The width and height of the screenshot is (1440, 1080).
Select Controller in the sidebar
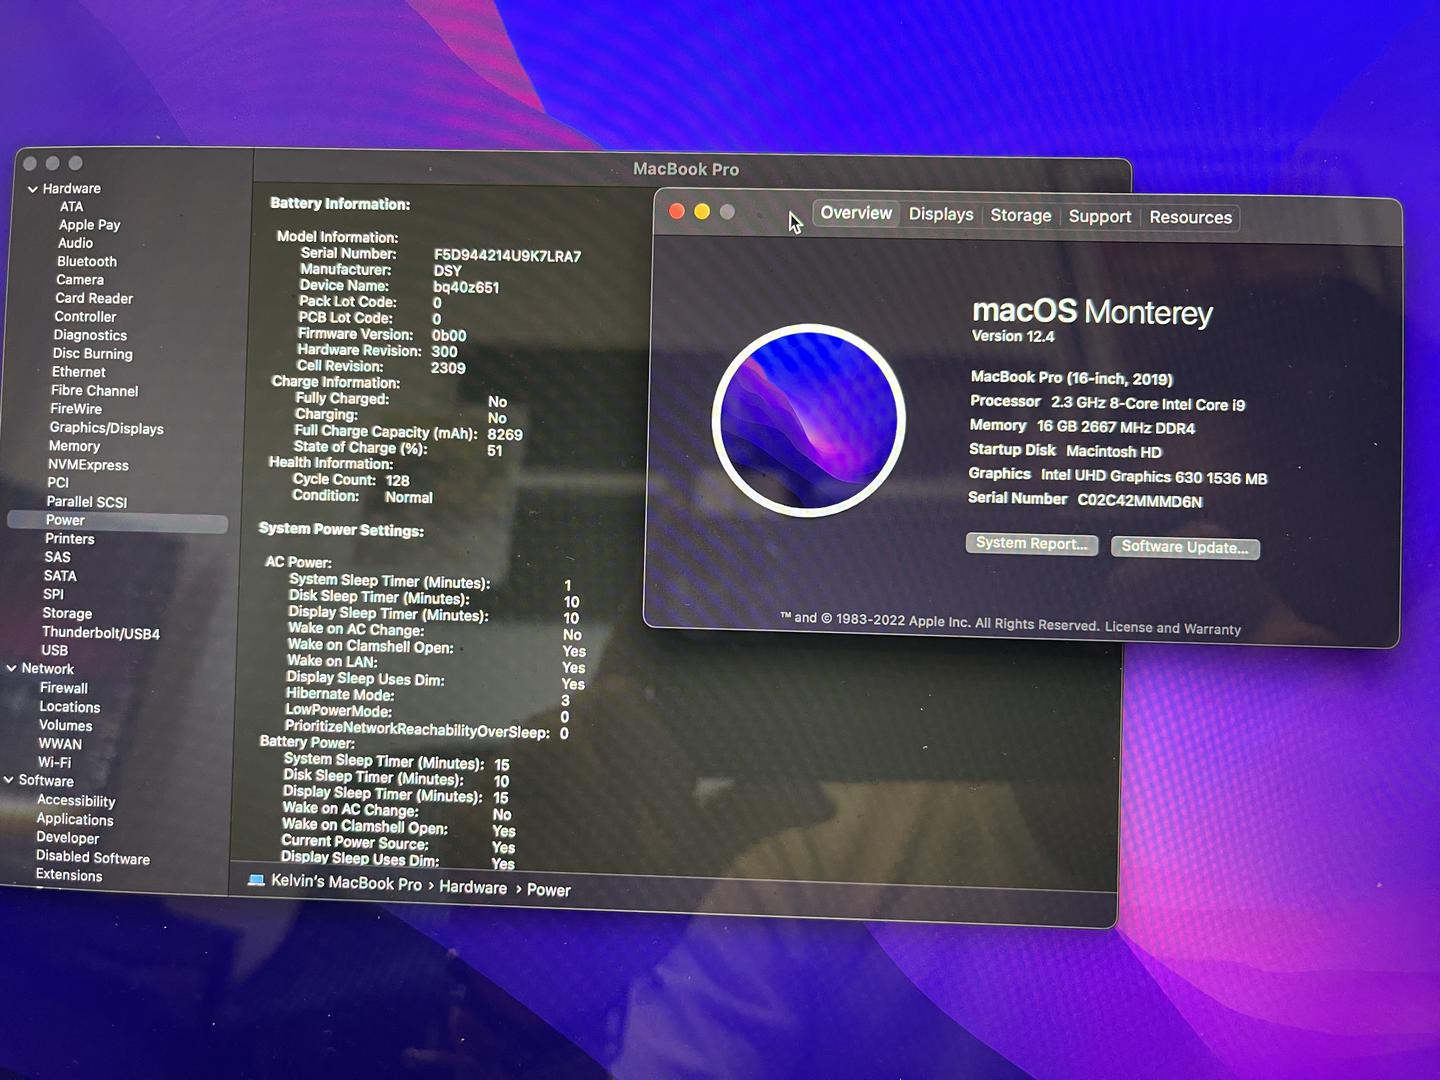pyautogui.click(x=85, y=317)
